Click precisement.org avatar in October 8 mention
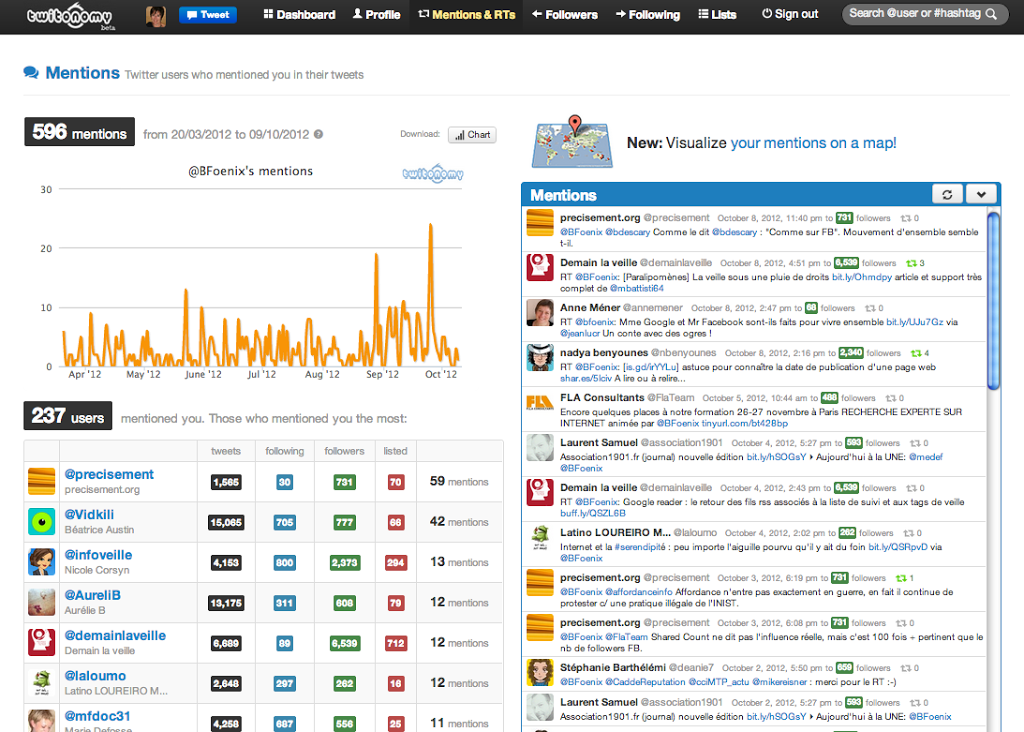 (x=540, y=223)
